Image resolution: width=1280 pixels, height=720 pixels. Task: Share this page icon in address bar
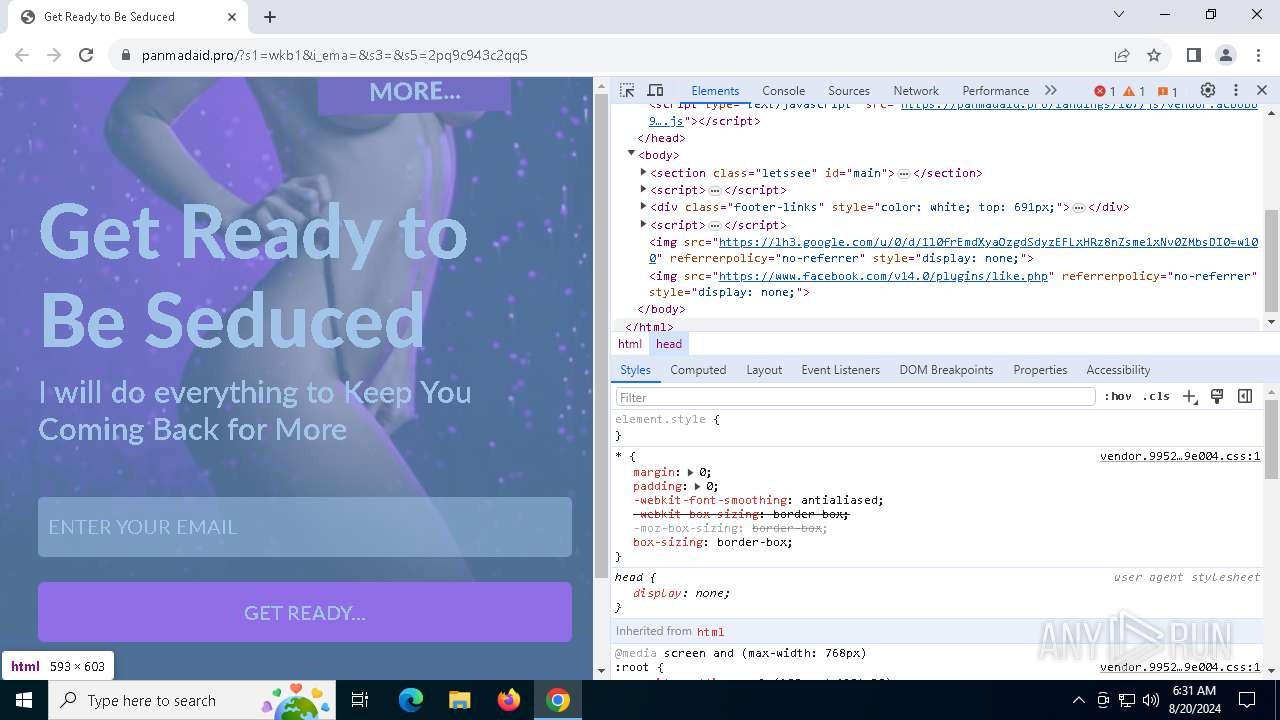coord(1122,55)
